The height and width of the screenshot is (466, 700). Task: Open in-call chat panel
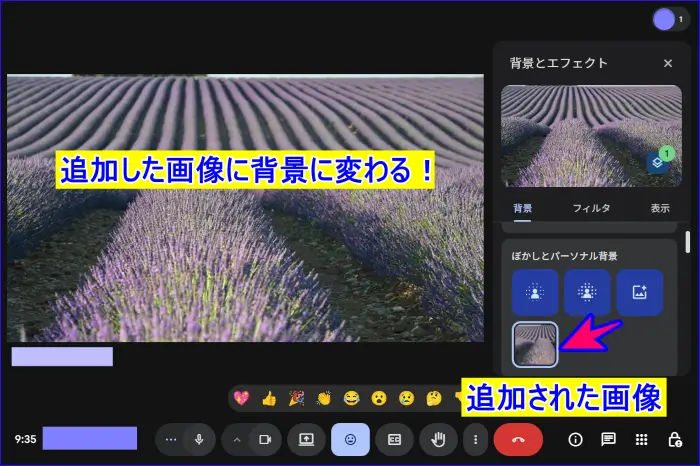coord(608,440)
